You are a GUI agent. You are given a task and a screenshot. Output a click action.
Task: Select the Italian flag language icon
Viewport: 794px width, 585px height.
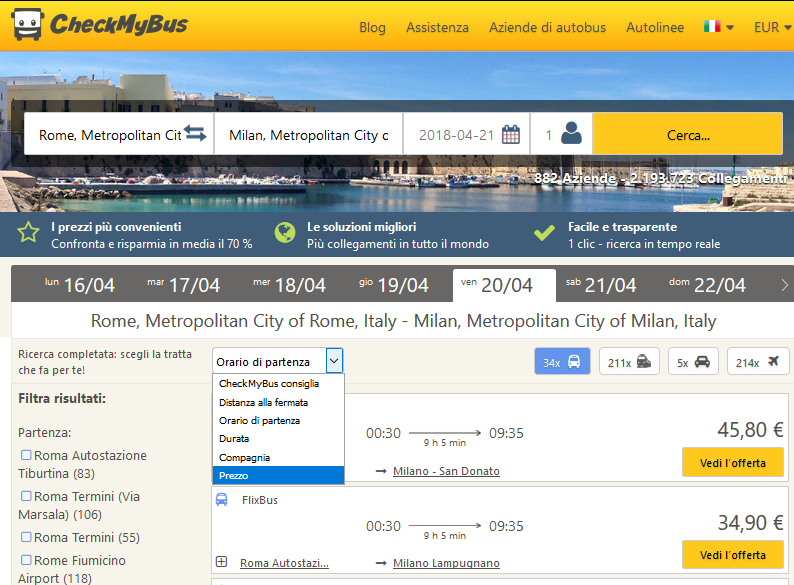pos(712,26)
